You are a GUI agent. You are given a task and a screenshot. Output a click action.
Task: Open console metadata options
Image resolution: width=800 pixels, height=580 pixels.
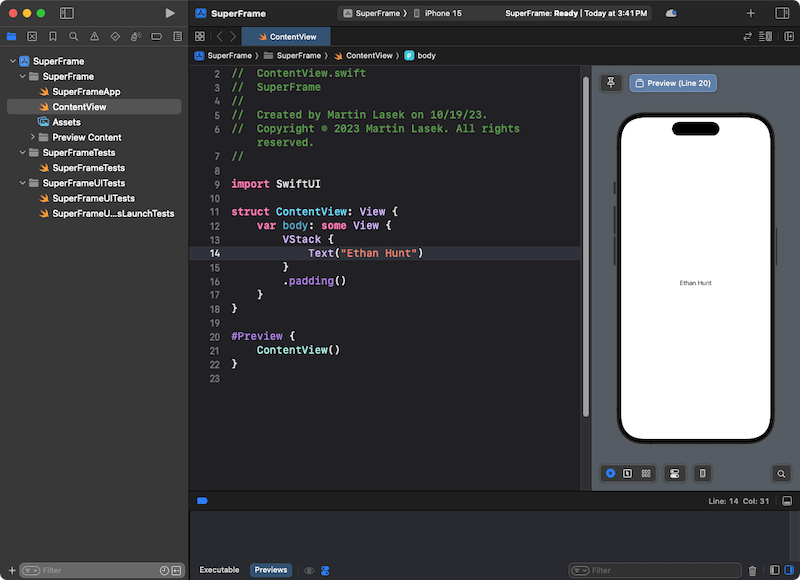tap(325, 570)
